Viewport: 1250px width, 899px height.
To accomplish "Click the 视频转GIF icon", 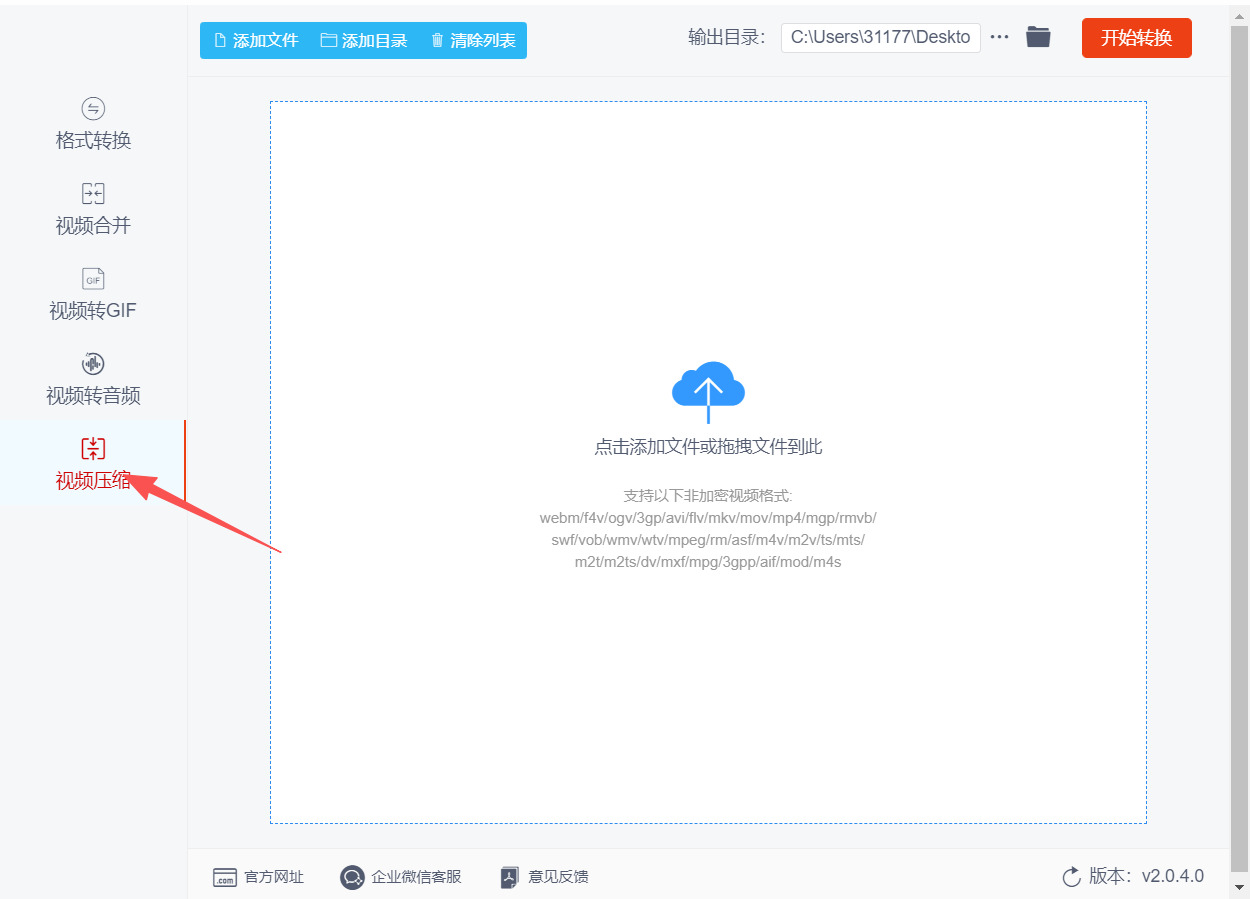I will coord(93,279).
